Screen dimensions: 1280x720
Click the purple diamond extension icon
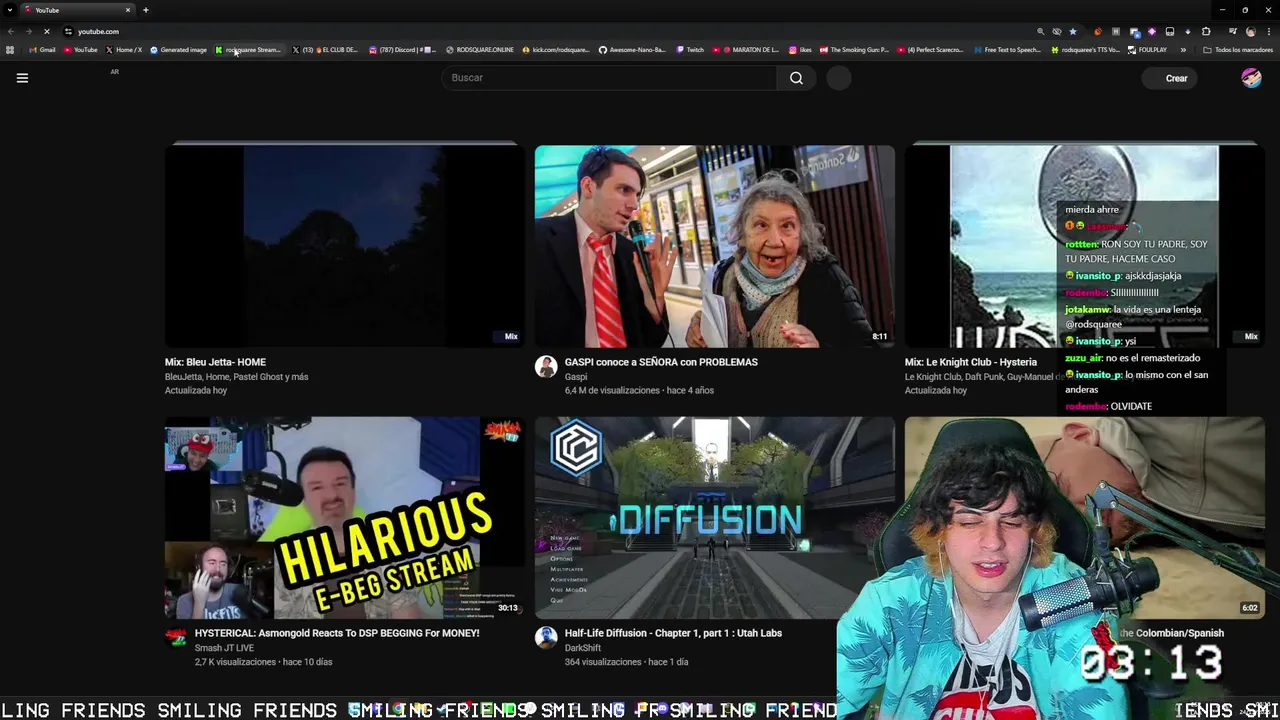1152,31
